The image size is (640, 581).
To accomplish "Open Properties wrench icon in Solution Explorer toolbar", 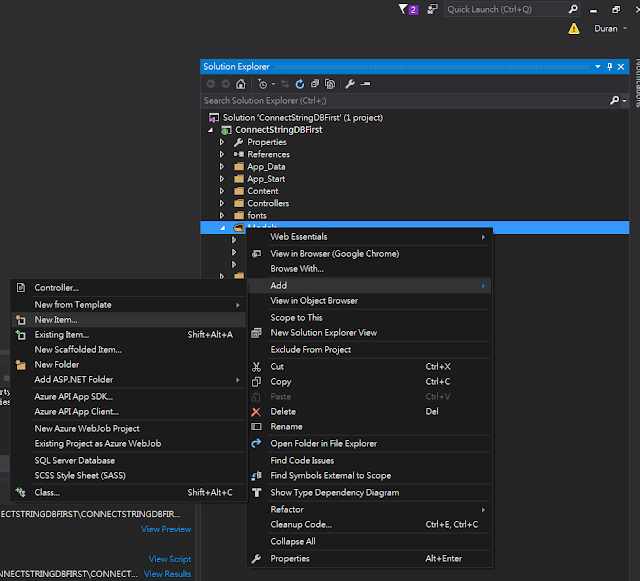I will (350, 84).
